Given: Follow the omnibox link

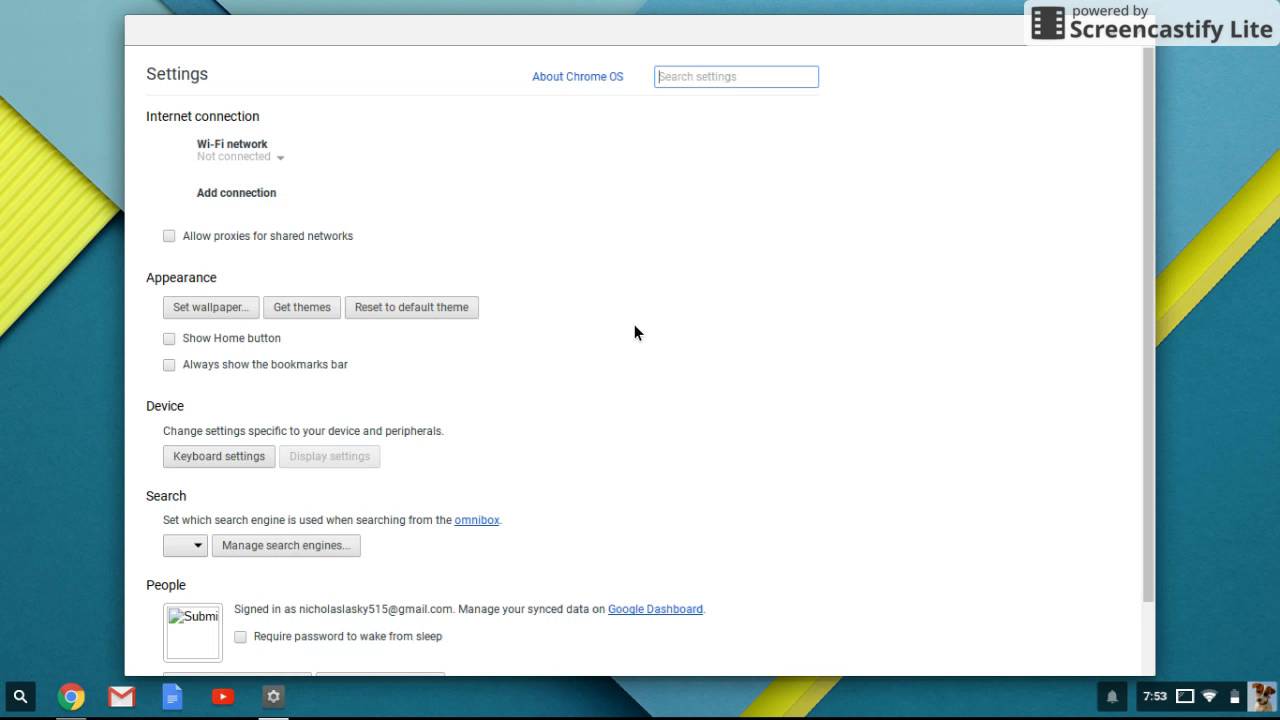Looking at the screenshot, I should coord(477,520).
